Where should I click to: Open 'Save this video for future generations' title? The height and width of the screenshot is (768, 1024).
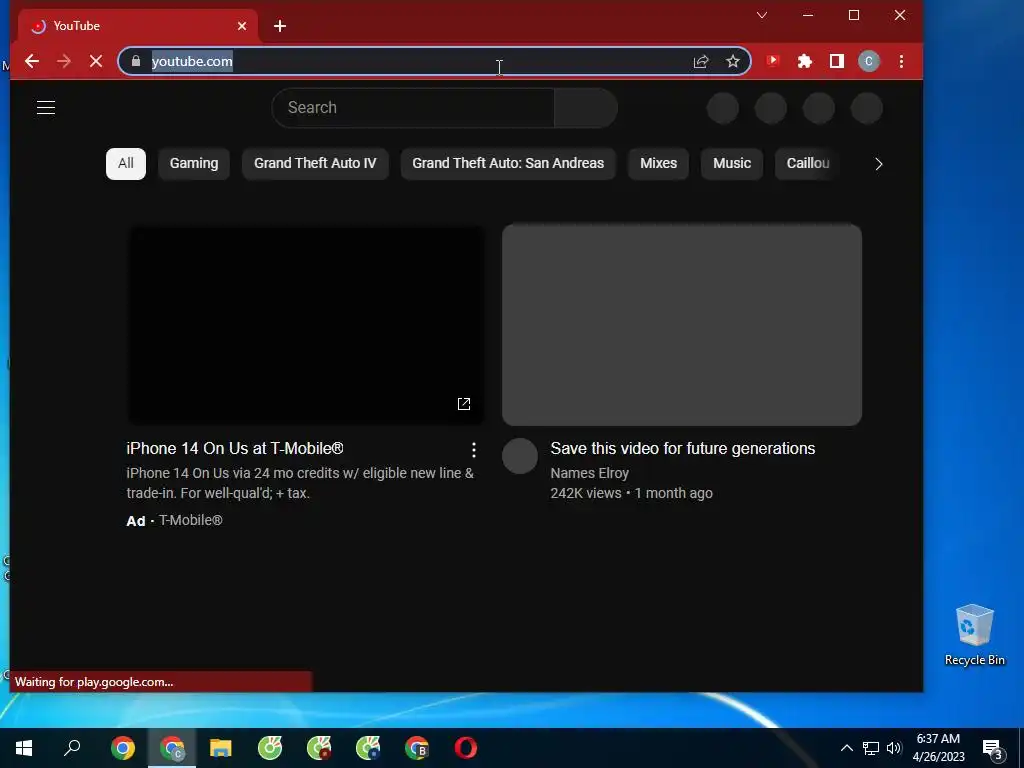pos(682,449)
